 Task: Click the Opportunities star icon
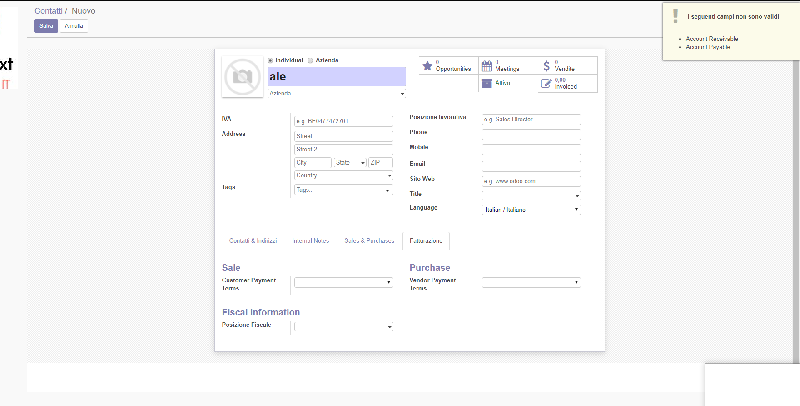click(x=427, y=66)
